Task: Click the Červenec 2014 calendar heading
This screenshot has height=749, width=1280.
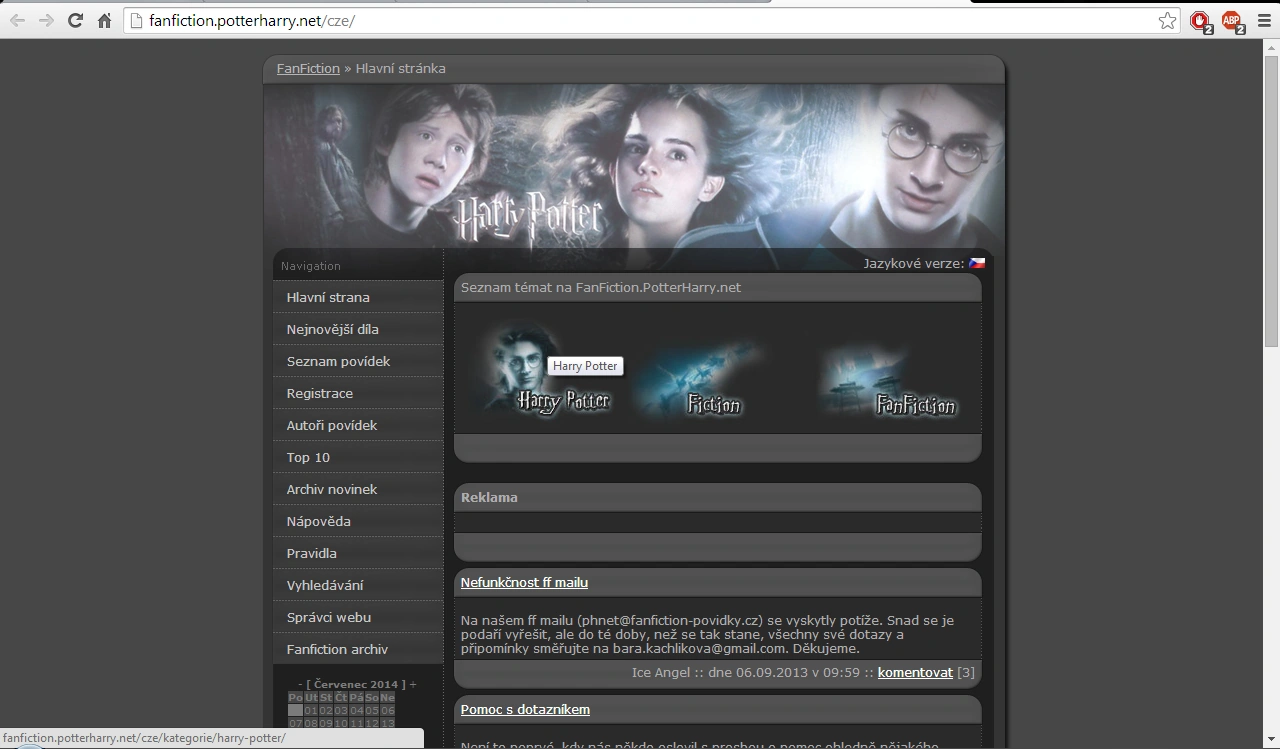Action: click(x=356, y=684)
